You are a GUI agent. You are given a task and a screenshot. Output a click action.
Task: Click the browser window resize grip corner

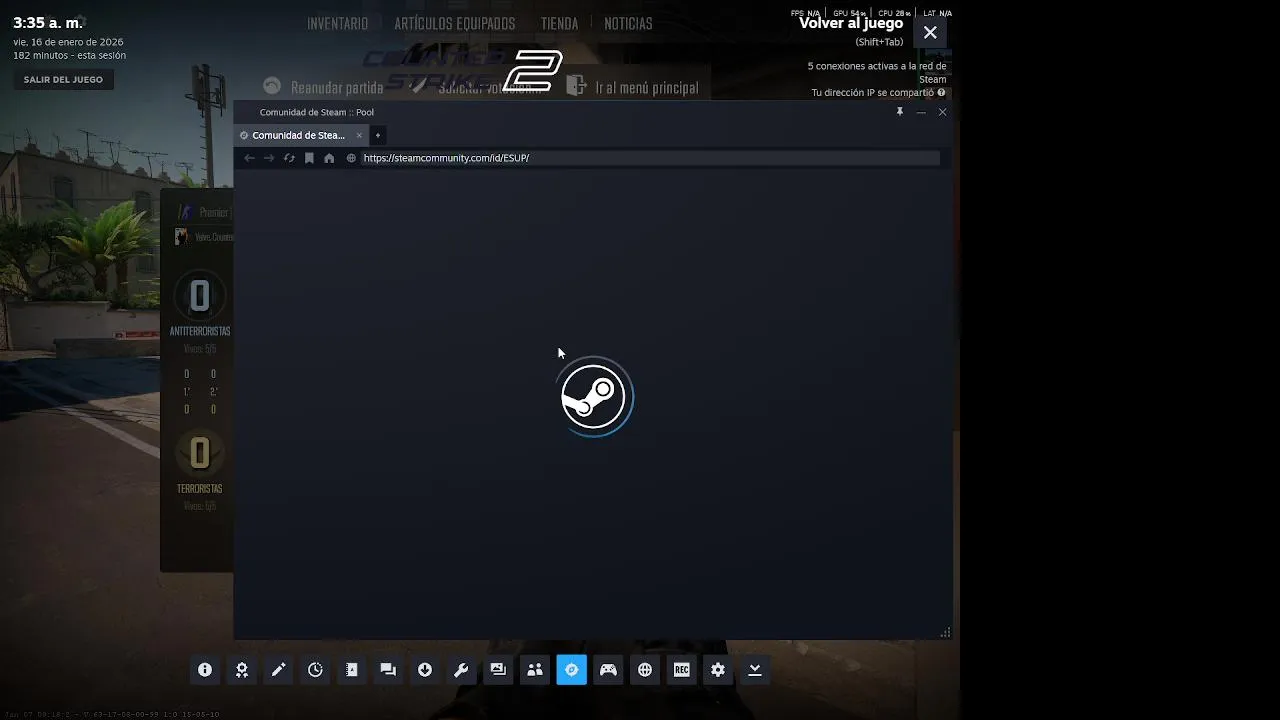click(945, 632)
